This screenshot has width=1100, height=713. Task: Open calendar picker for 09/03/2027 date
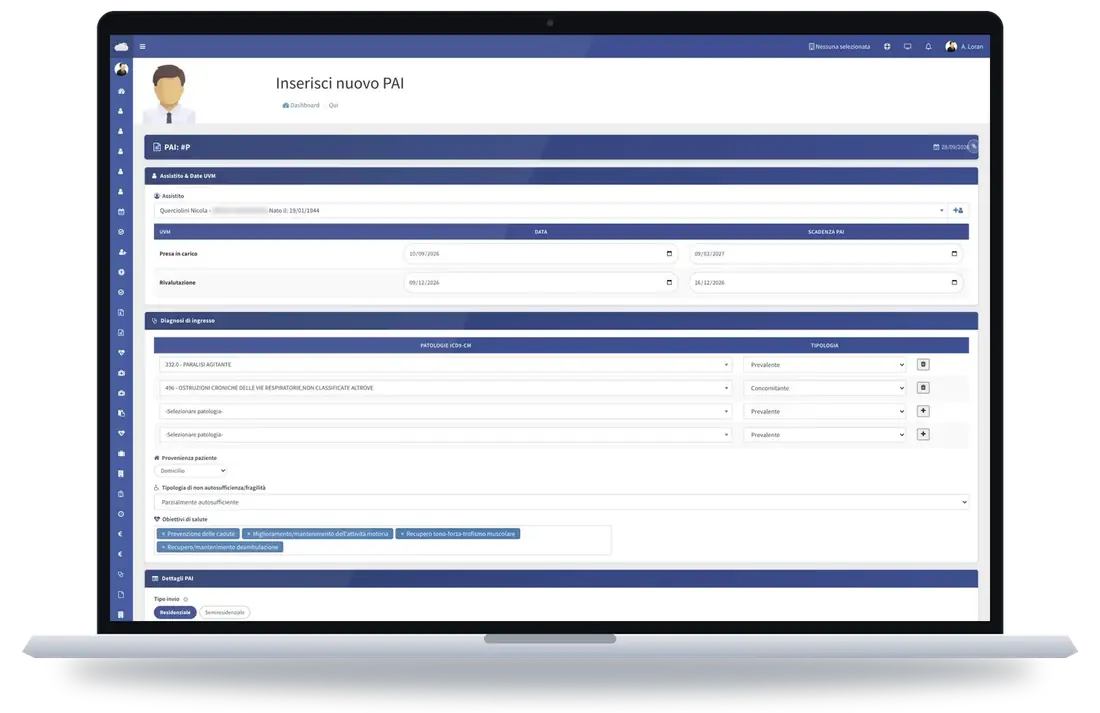coord(954,254)
